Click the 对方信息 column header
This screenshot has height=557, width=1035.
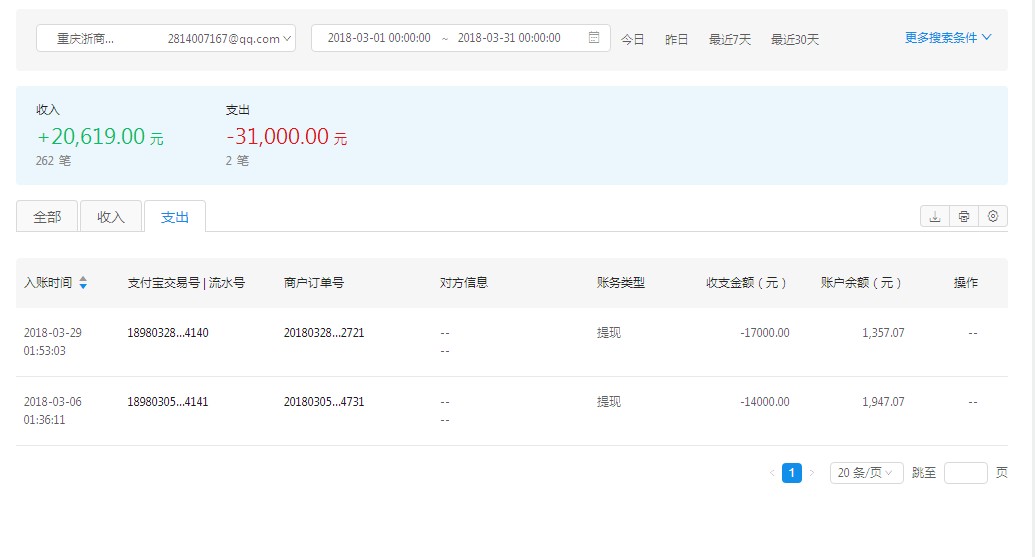click(464, 282)
